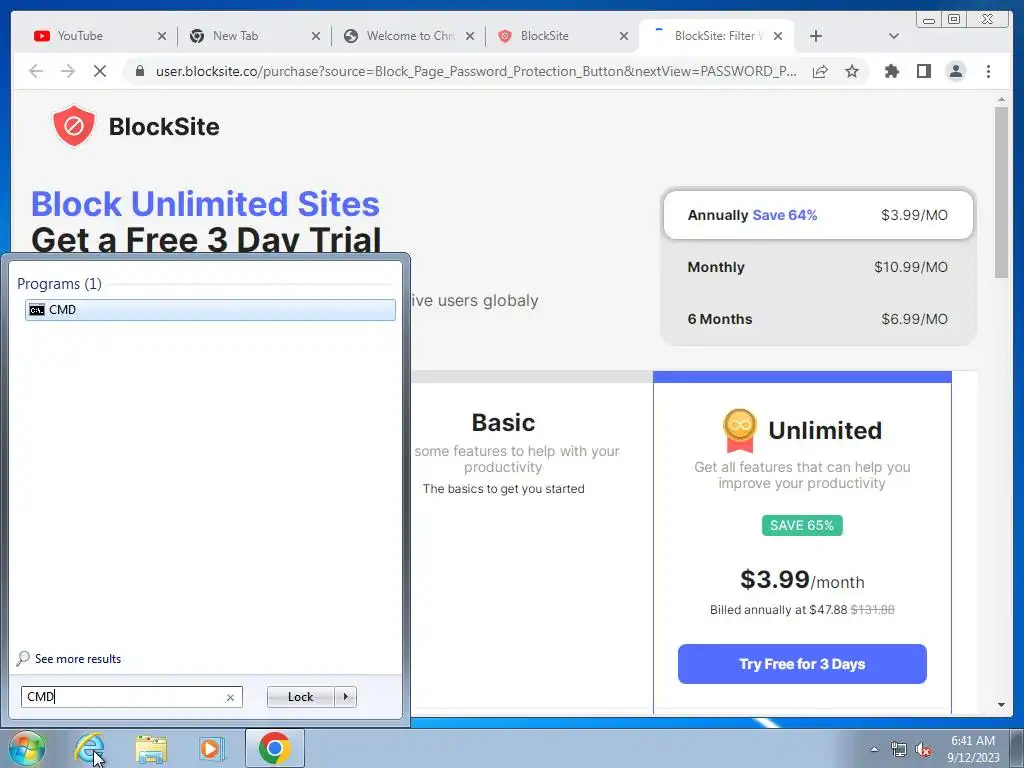
Task: Clear the Start menu search text
Action: [230, 697]
